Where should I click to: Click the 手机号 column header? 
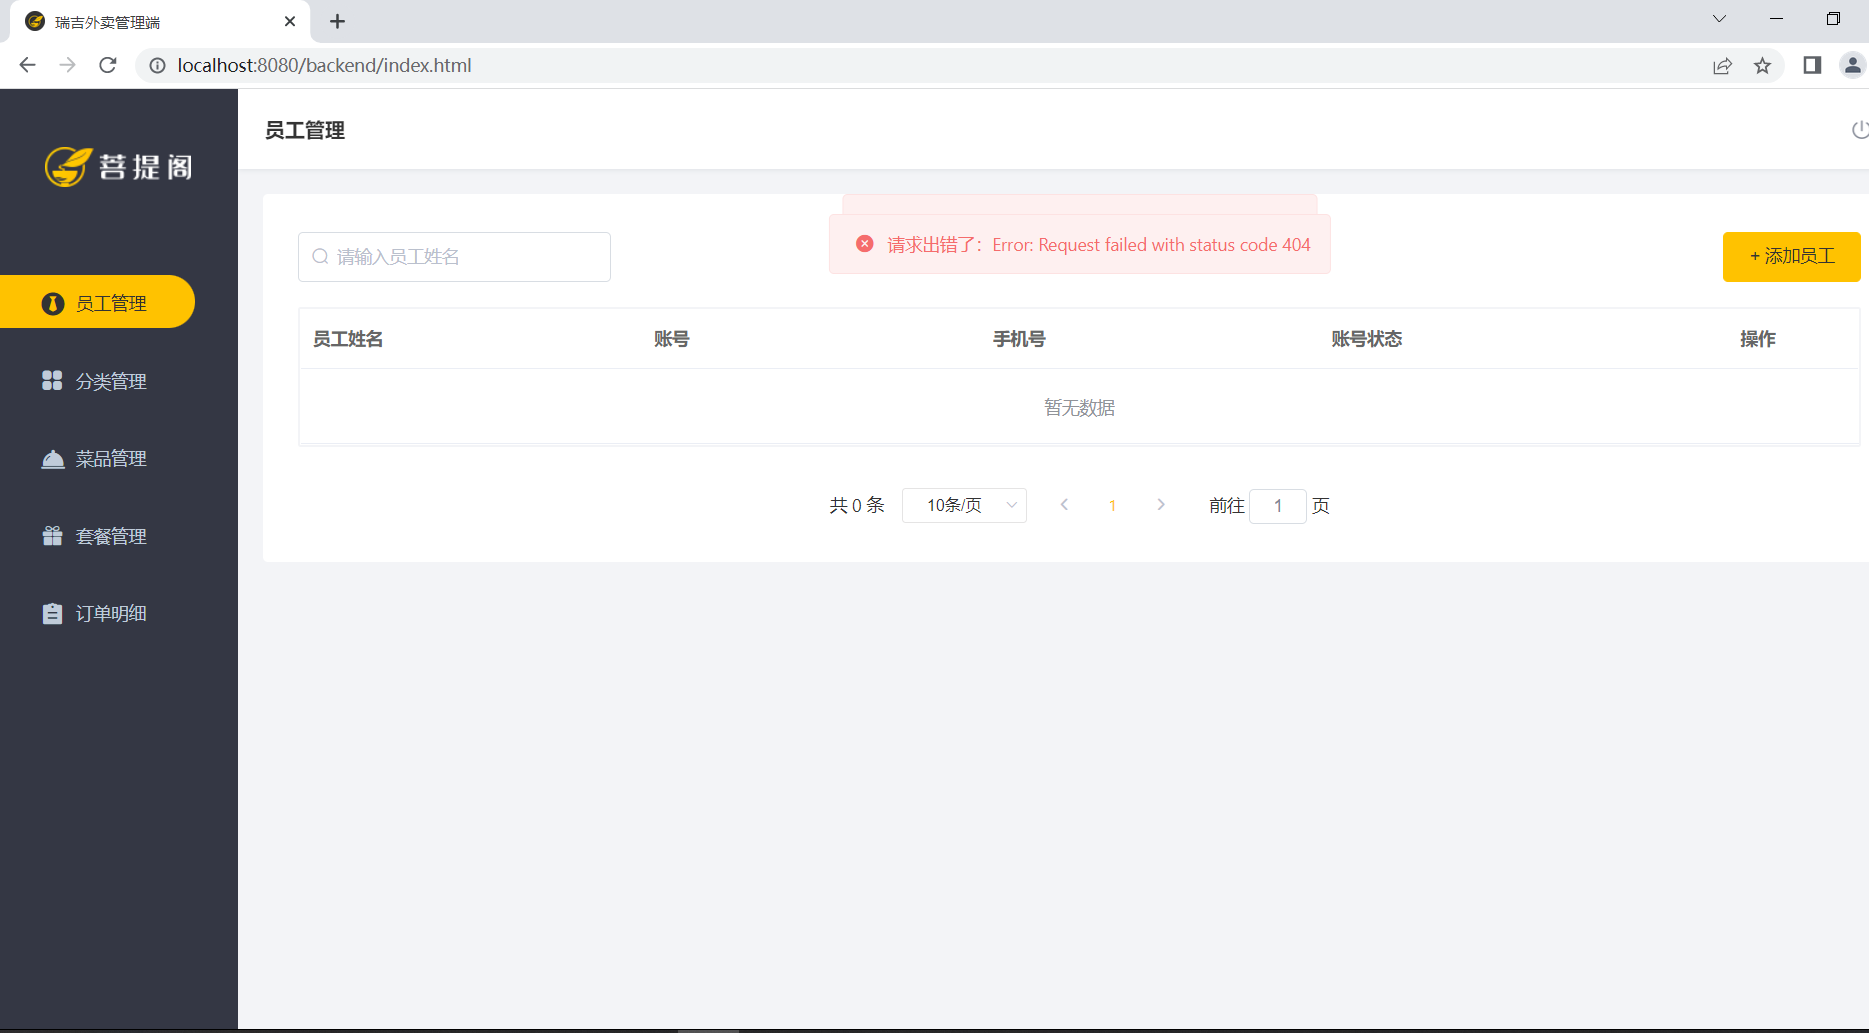pos(1019,339)
